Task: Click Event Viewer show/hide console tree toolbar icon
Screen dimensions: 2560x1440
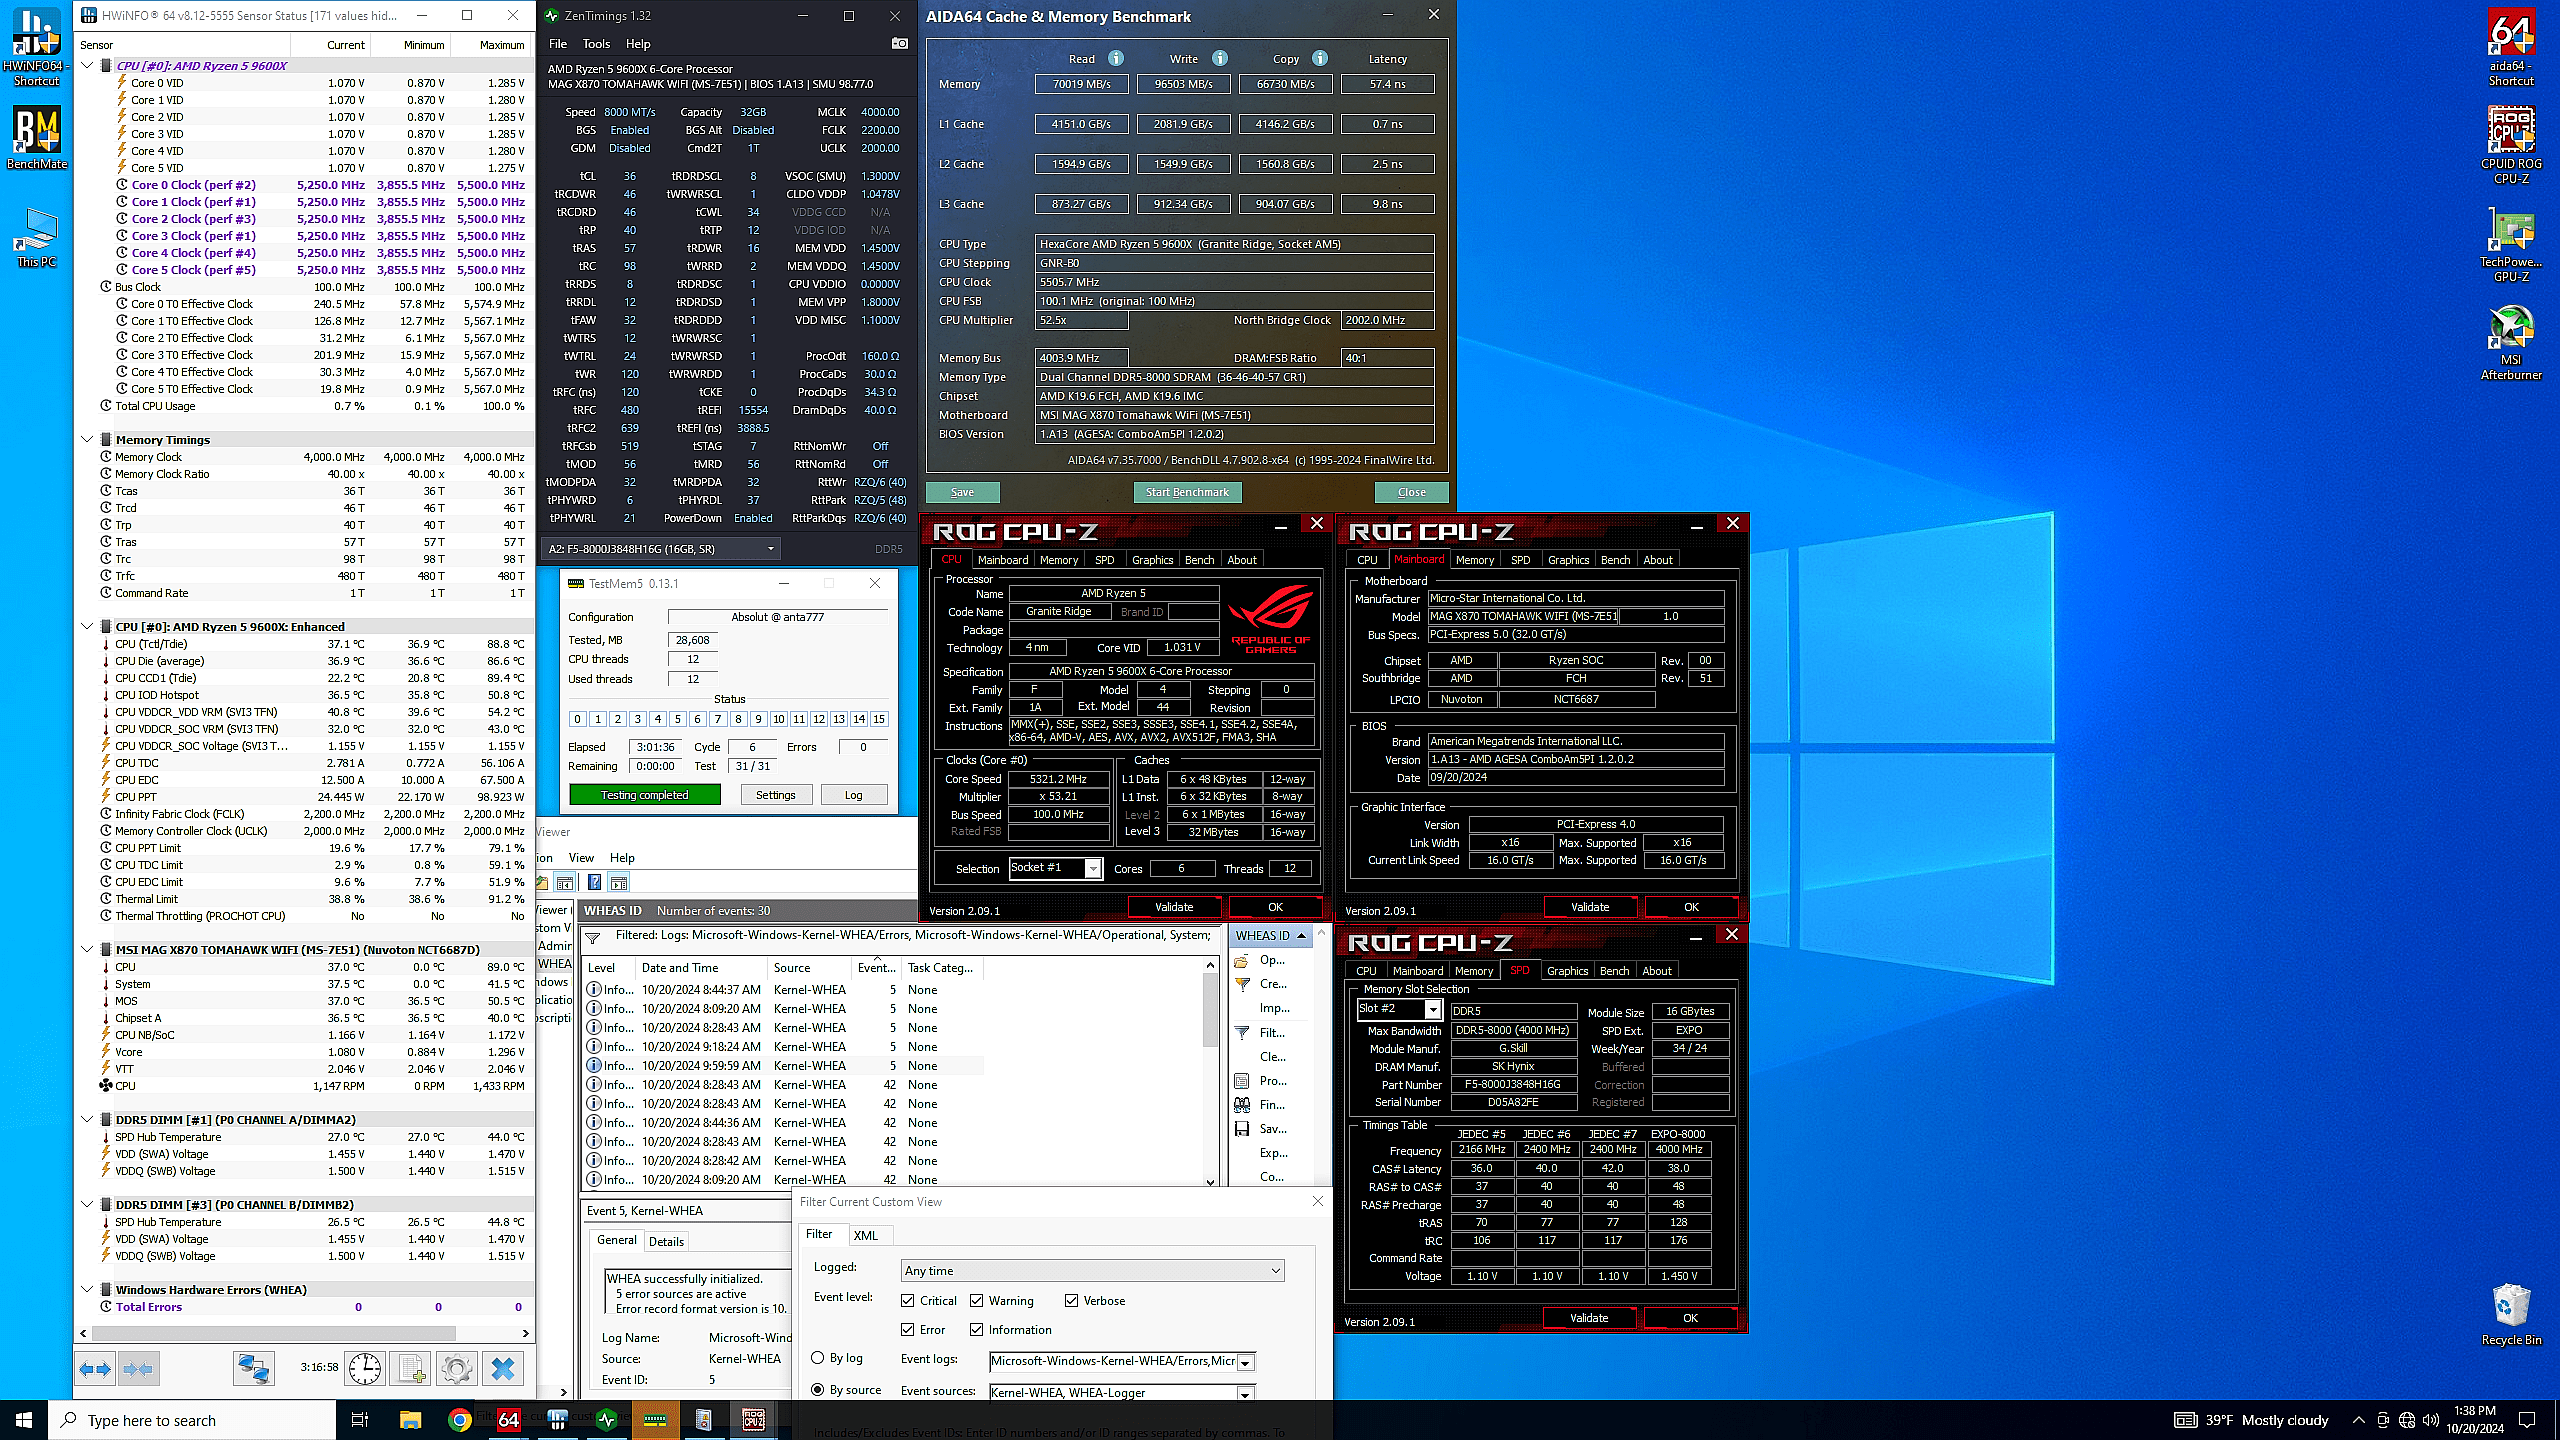Action: [565, 882]
